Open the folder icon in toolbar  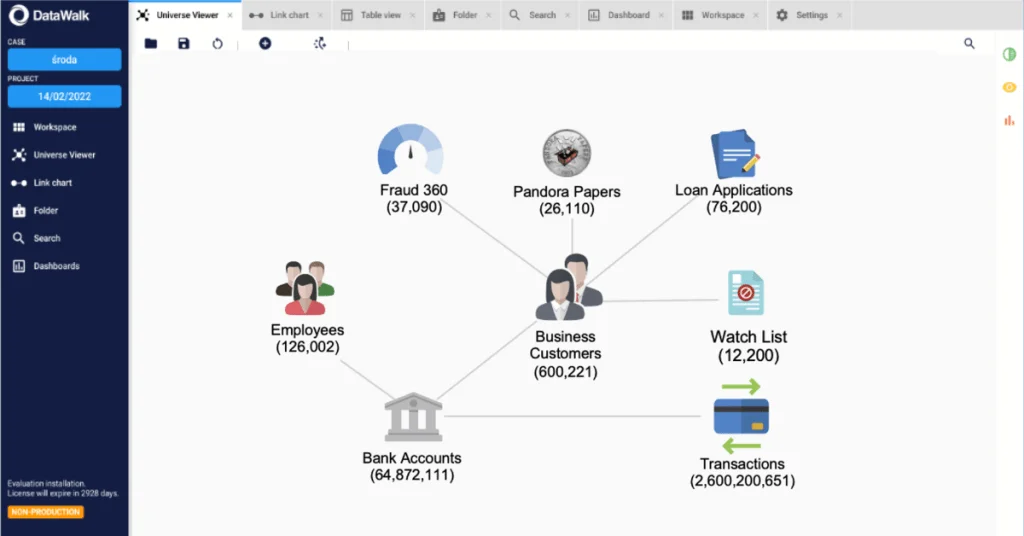click(x=151, y=44)
